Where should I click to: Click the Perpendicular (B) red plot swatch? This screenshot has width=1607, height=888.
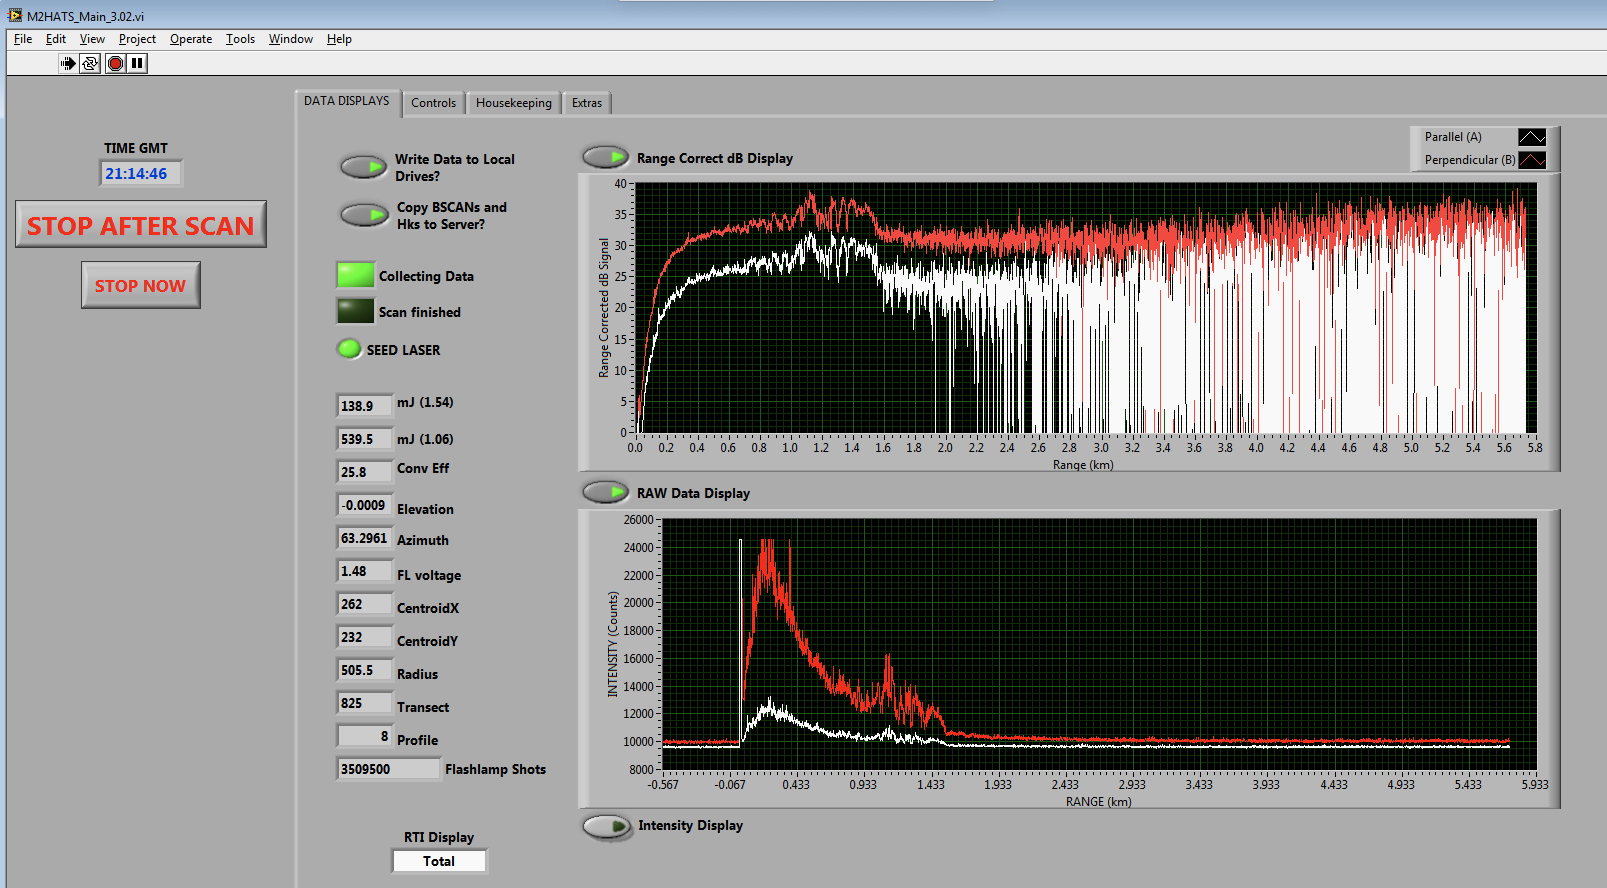point(1531,160)
